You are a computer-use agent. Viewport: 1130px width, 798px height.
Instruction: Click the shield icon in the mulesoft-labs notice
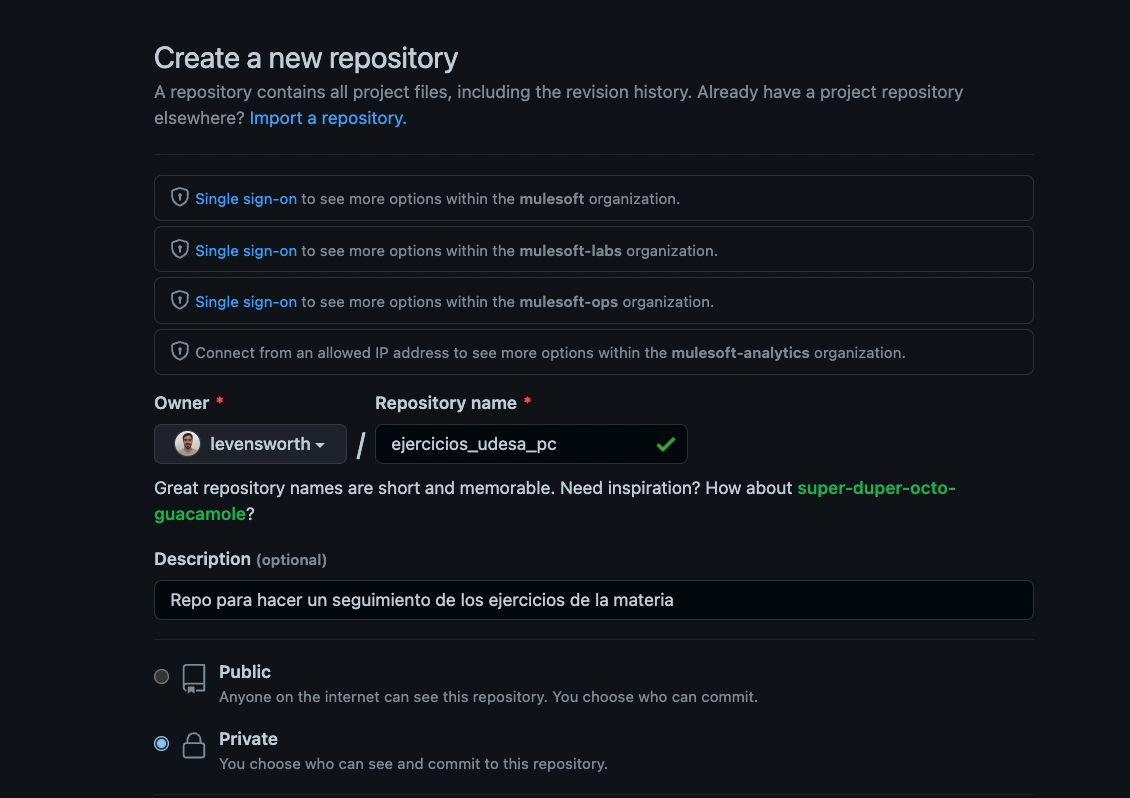pyautogui.click(x=179, y=249)
